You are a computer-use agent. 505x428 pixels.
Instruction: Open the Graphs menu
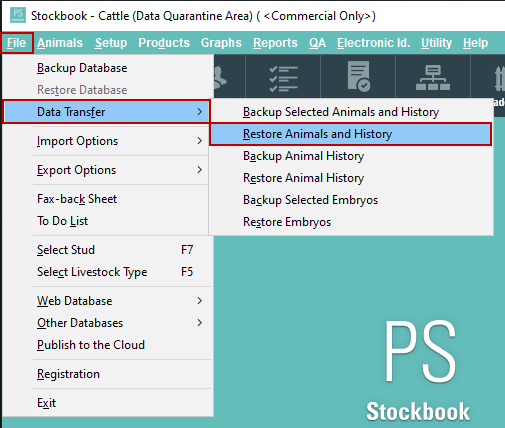(221, 43)
